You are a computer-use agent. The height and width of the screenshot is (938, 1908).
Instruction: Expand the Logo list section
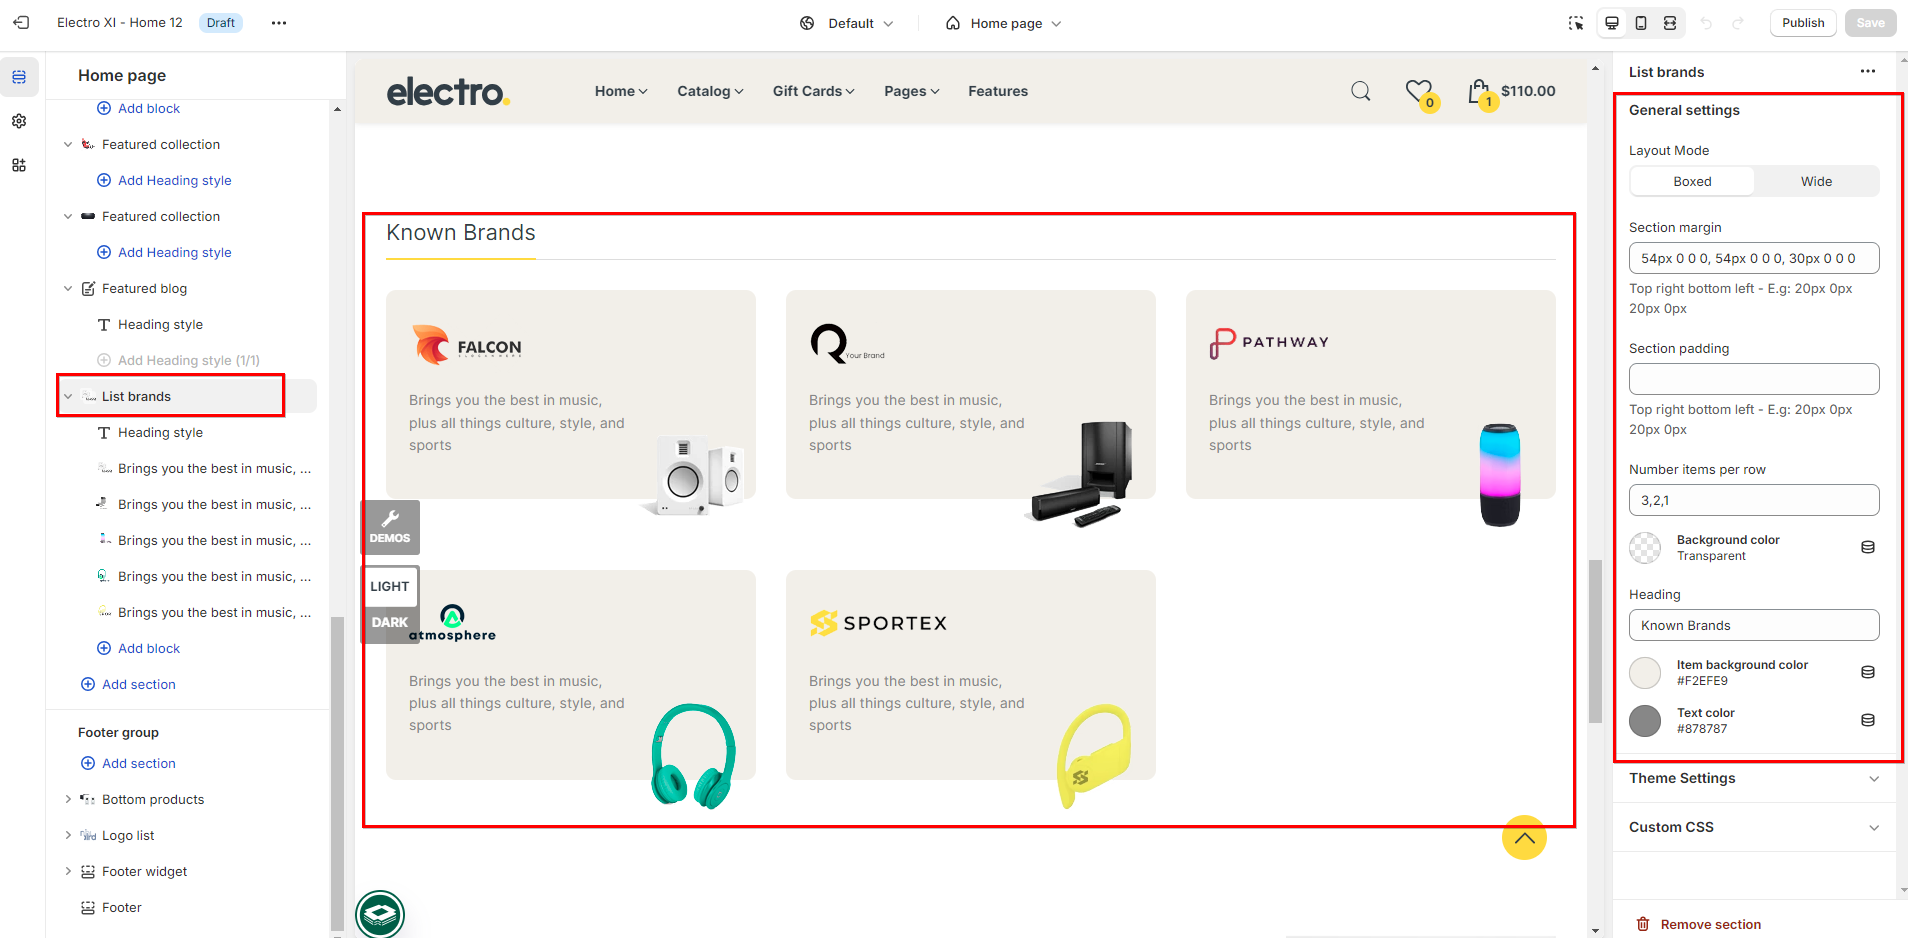click(x=68, y=835)
